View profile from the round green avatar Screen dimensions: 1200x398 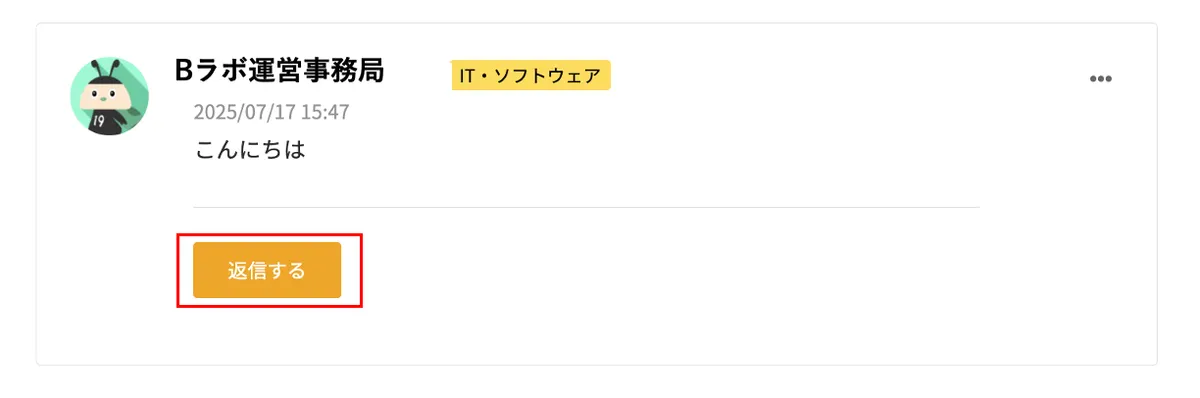(x=110, y=96)
